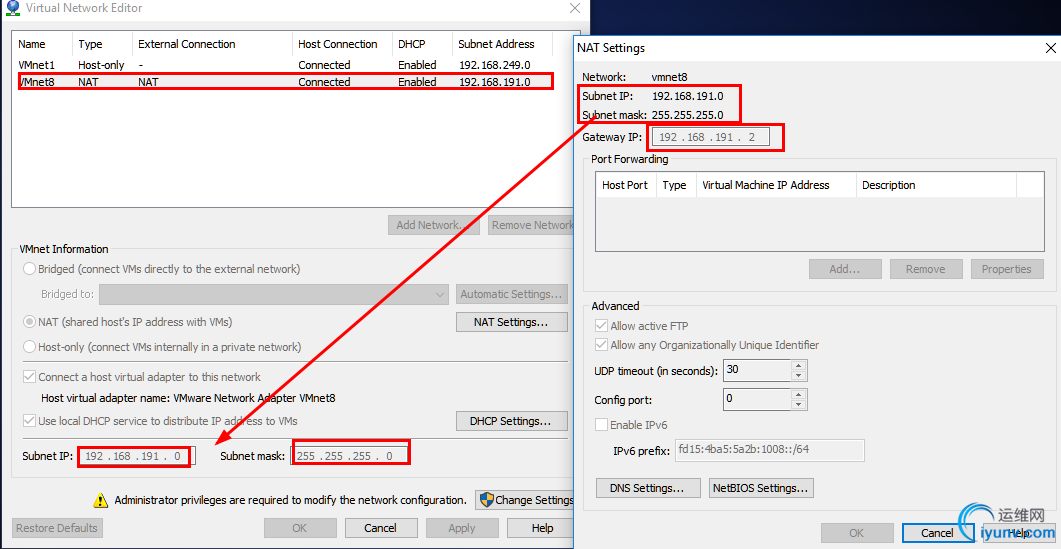Click Add Network button
Image resolution: width=1061 pixels, height=549 pixels.
pos(434,225)
